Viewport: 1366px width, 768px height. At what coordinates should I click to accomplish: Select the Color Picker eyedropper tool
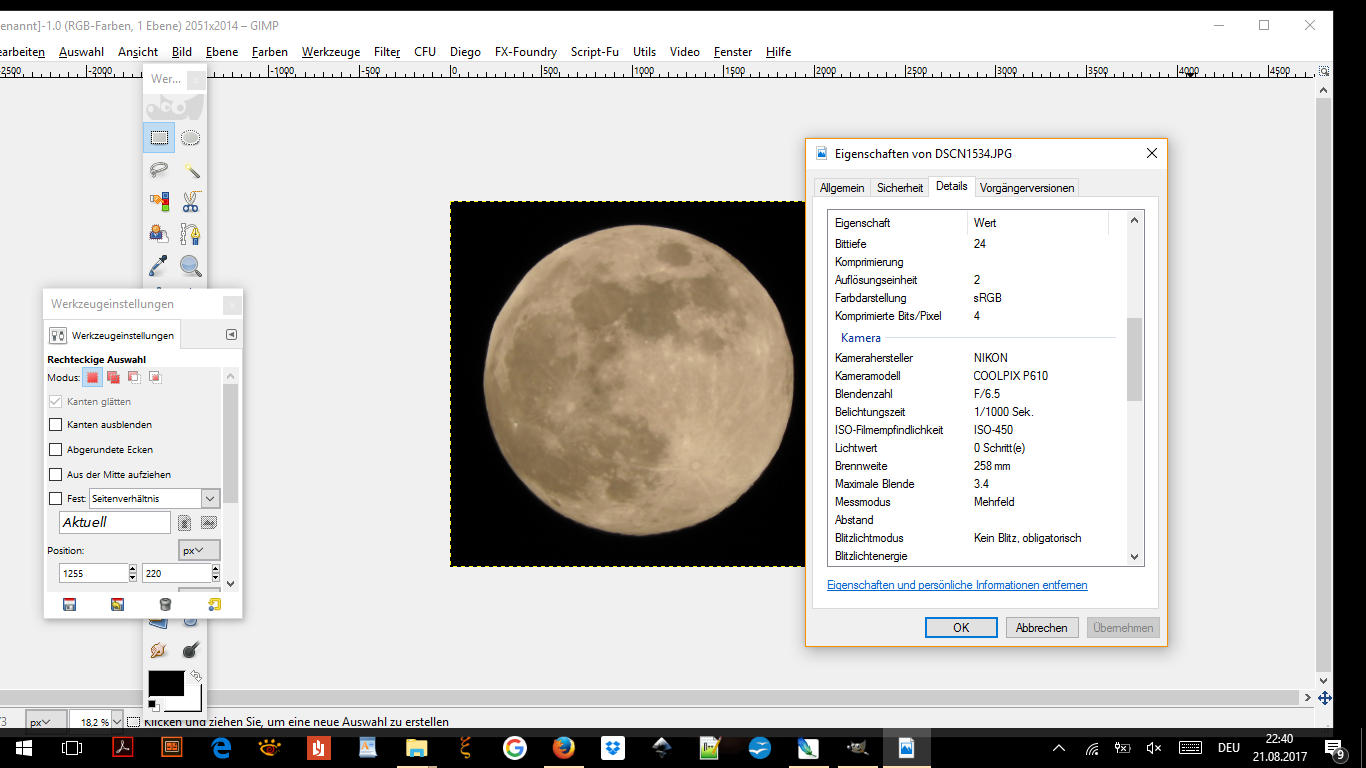pos(159,266)
